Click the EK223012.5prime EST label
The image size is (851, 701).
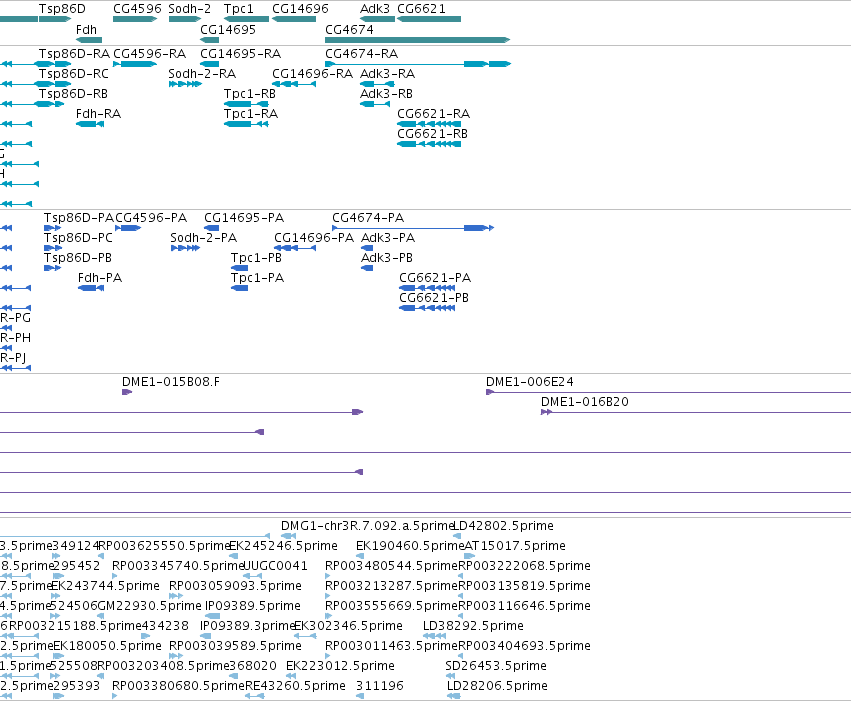[340, 666]
